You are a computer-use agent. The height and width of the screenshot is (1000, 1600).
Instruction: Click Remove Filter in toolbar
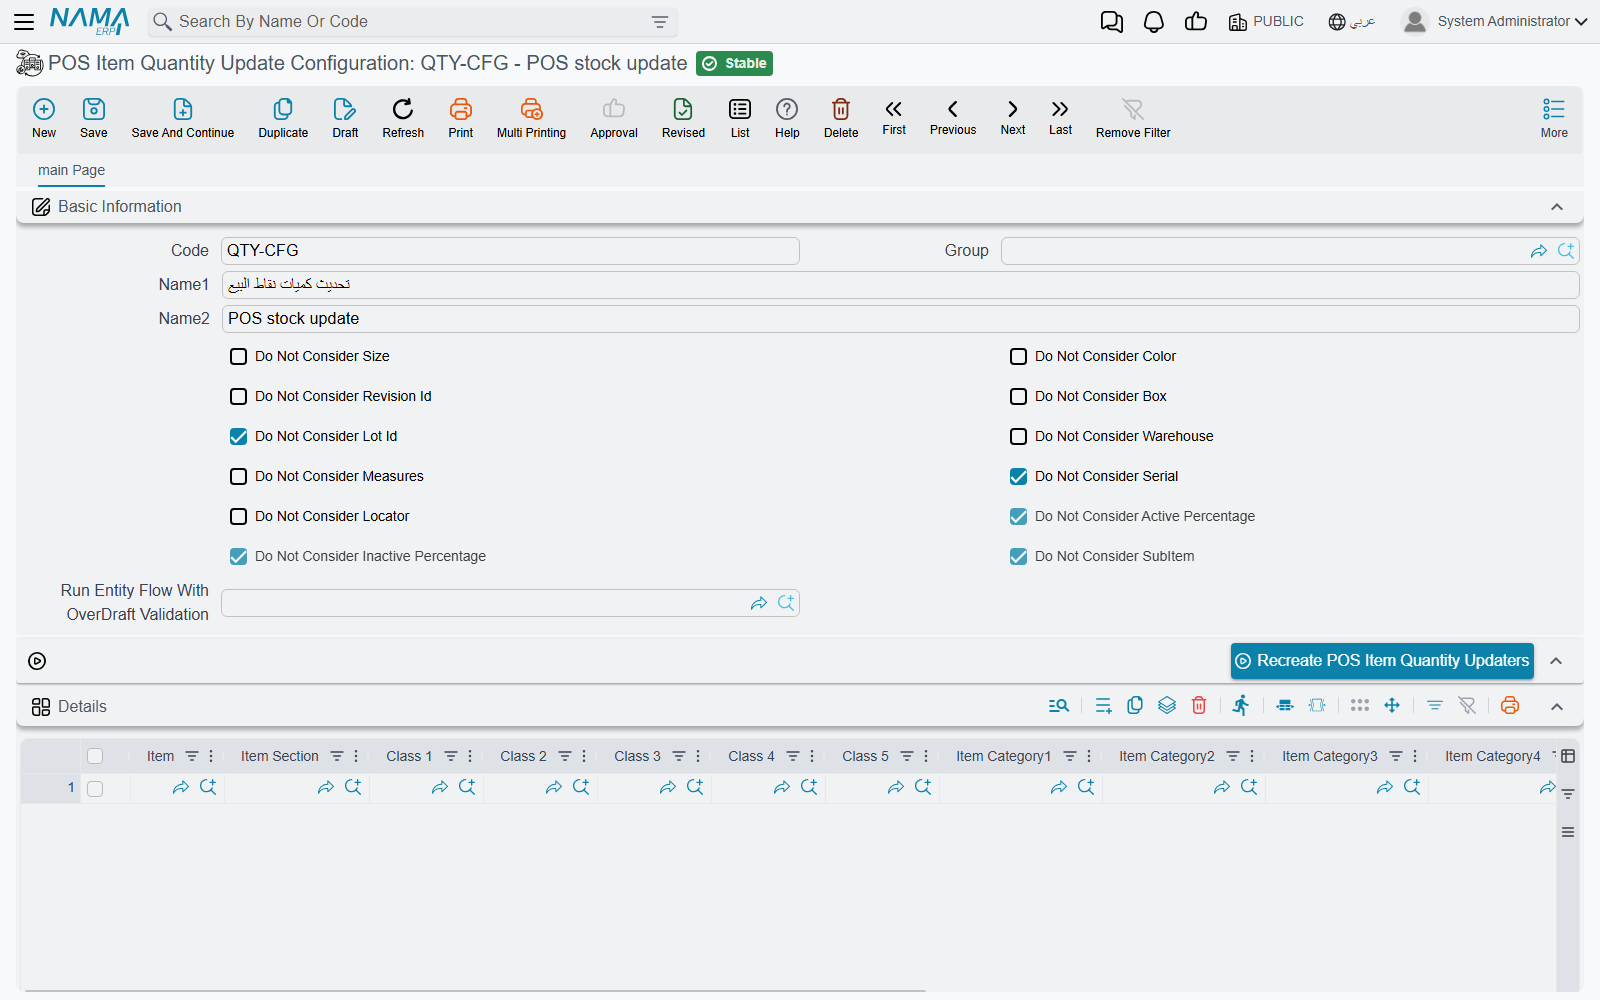coord(1133,118)
